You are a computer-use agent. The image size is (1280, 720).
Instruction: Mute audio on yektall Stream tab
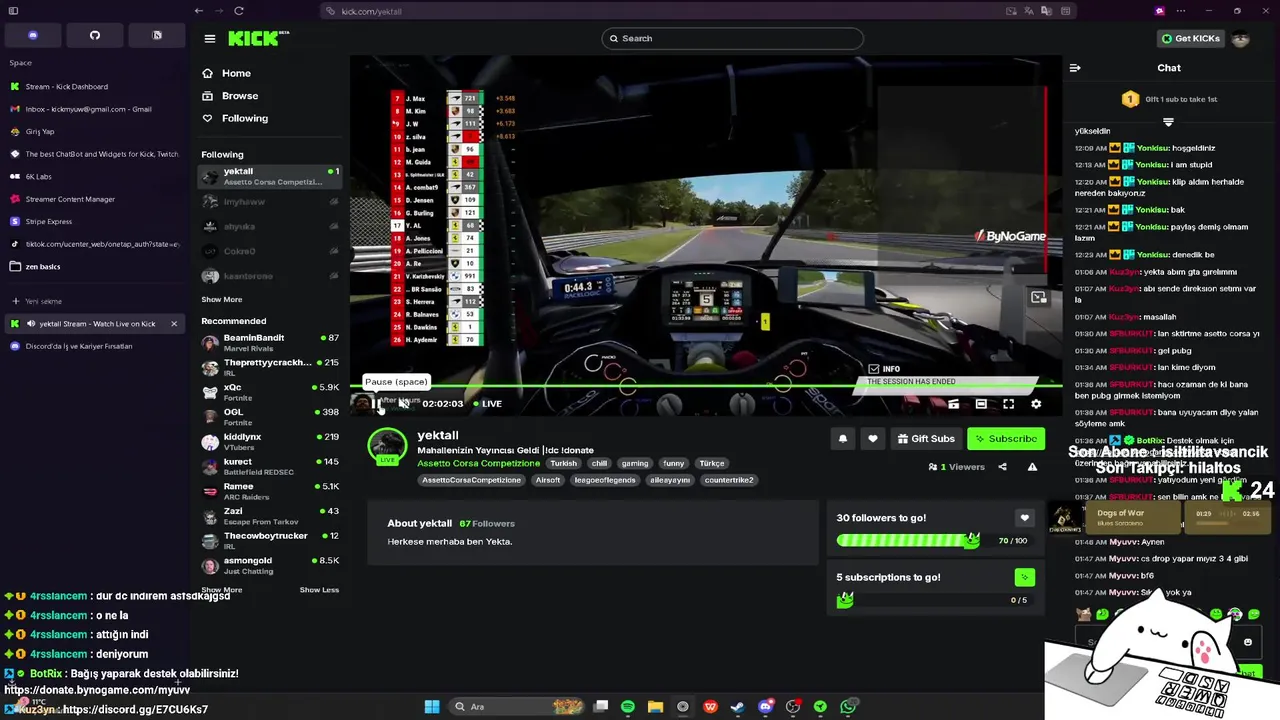click(32, 324)
